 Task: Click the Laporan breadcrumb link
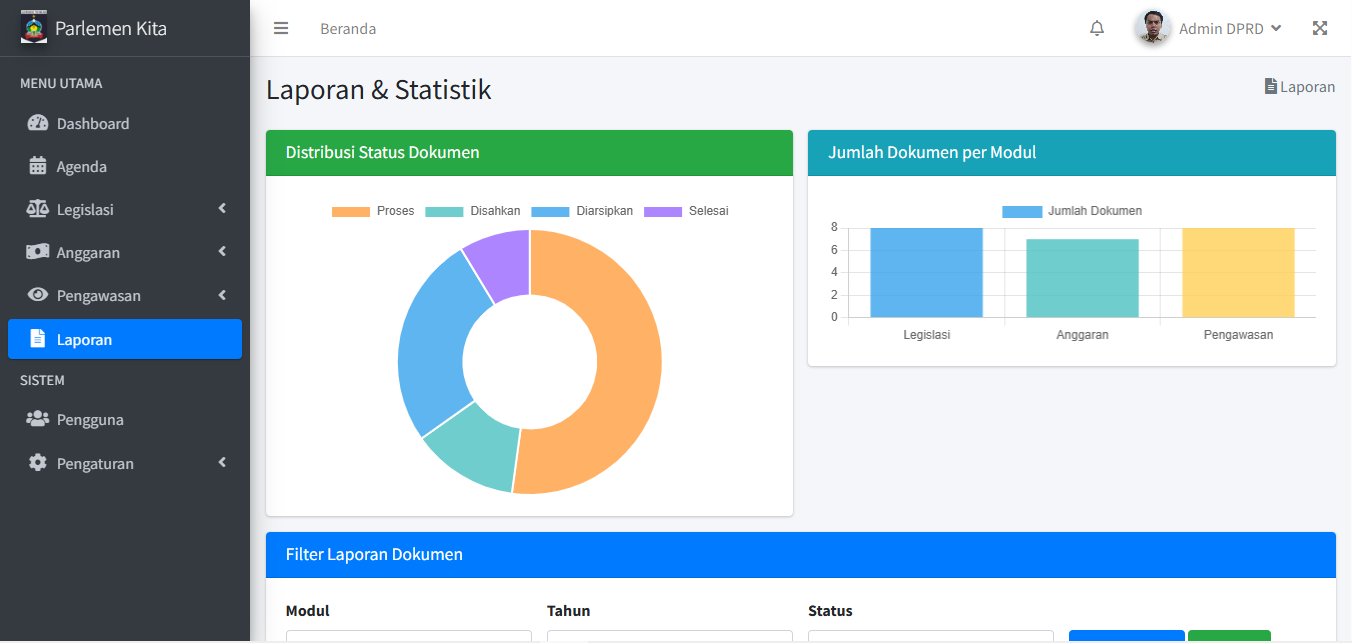pyautogui.click(x=1300, y=86)
